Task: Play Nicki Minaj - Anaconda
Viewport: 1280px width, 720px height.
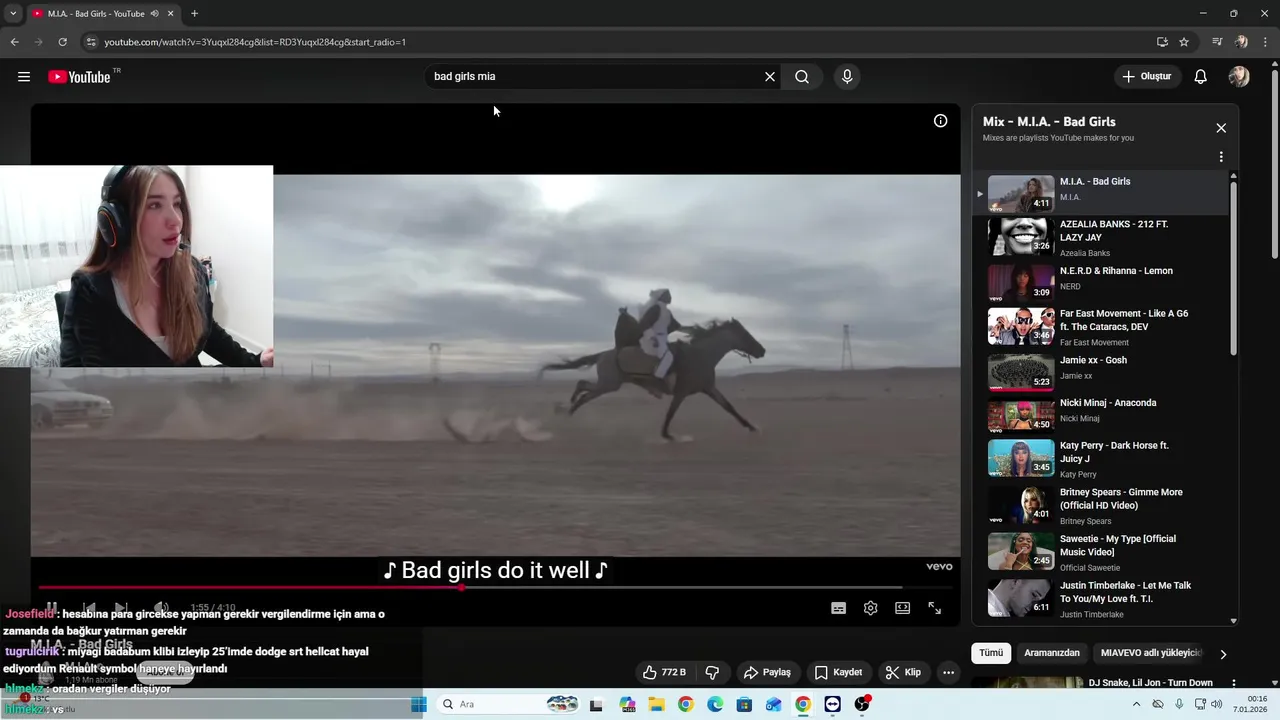Action: point(1102,416)
